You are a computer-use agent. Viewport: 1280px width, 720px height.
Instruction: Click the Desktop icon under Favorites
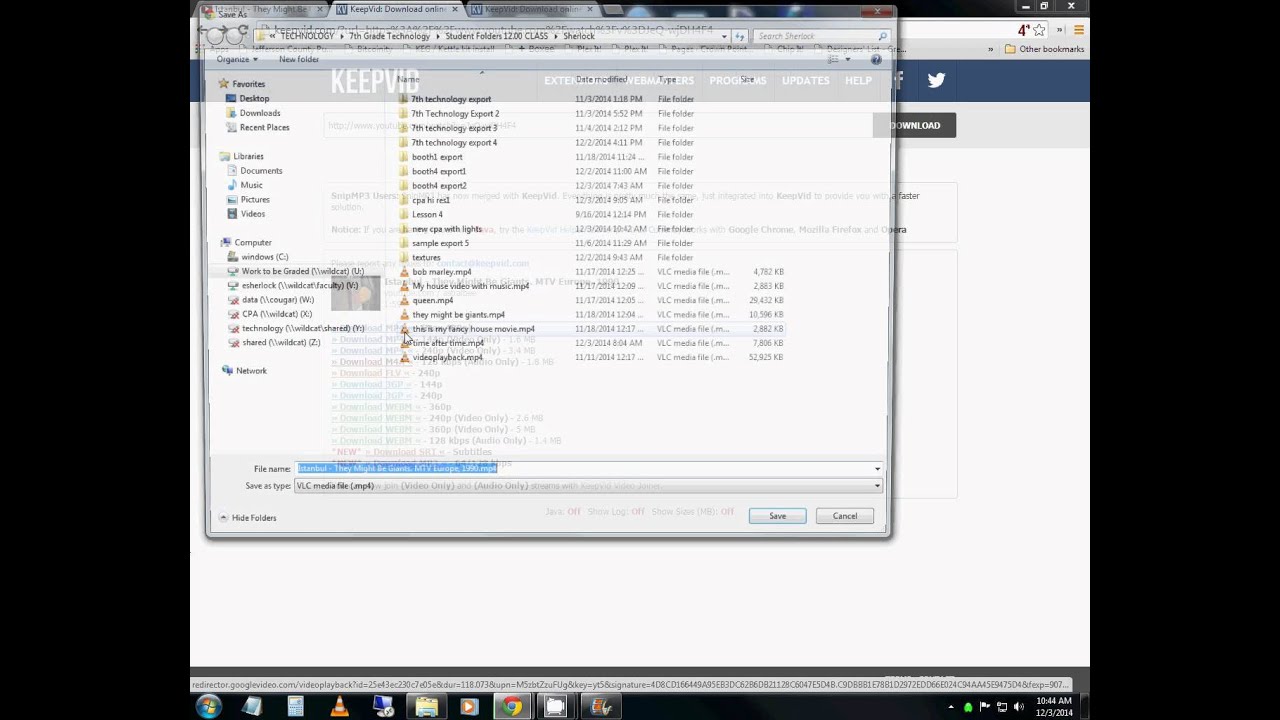232,99
